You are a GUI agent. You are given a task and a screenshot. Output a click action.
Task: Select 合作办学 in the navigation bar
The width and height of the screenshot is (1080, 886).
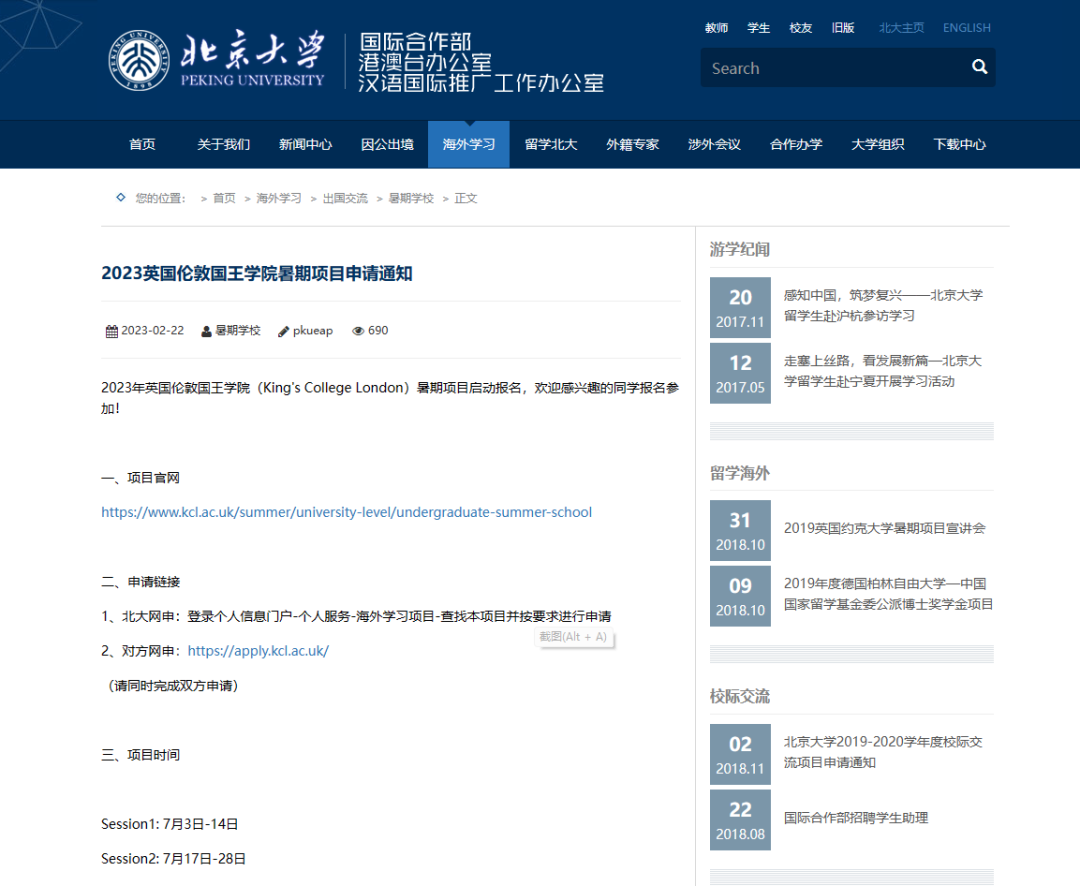point(796,145)
